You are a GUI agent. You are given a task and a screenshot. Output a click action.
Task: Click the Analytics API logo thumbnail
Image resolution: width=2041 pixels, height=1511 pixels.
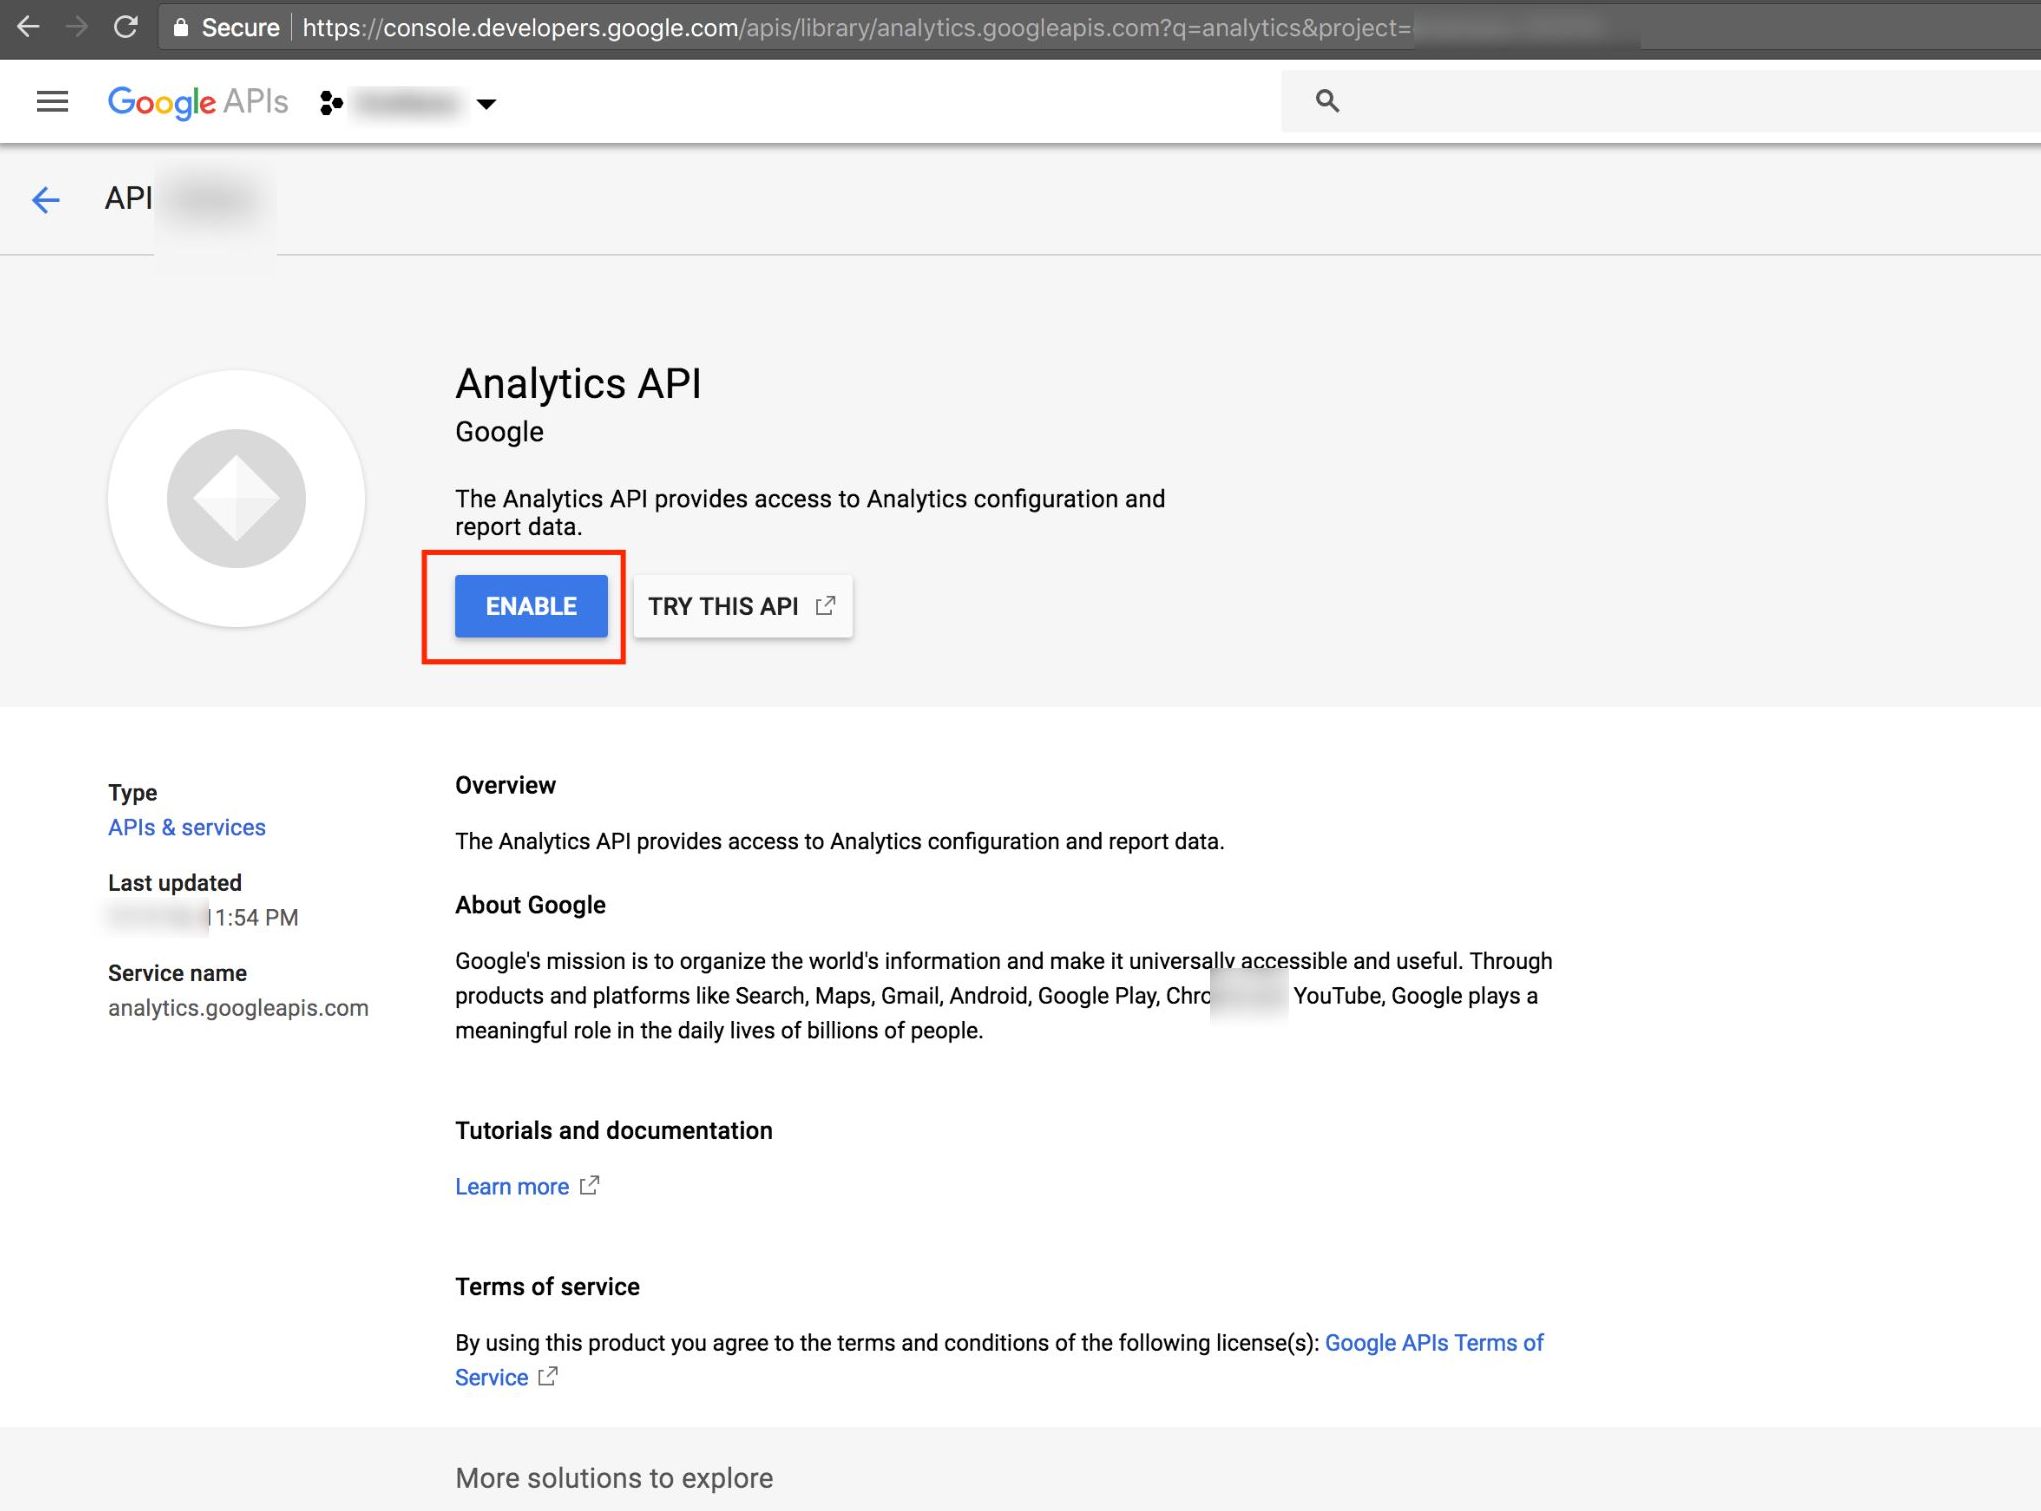coord(236,498)
